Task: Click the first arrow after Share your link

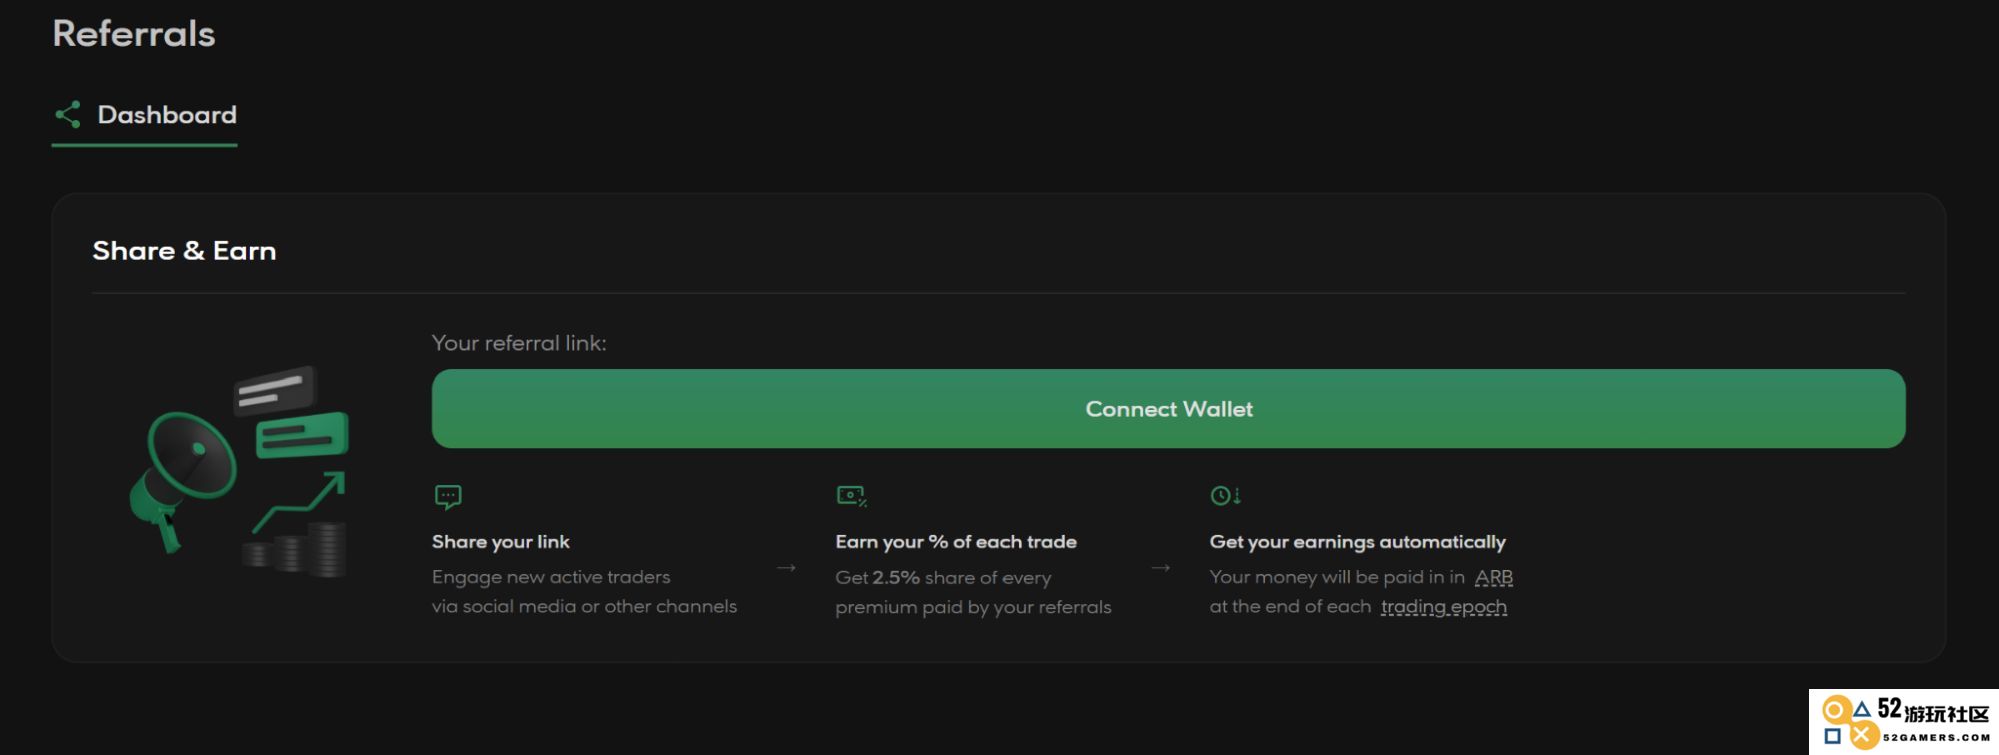Action: coord(786,568)
